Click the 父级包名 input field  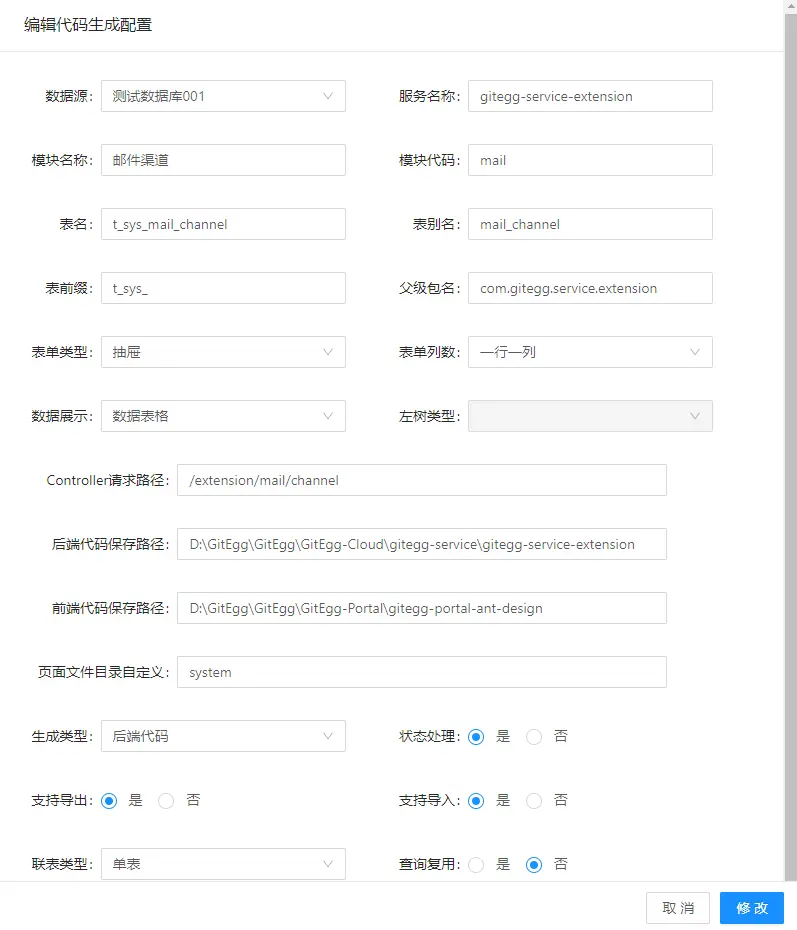589,288
